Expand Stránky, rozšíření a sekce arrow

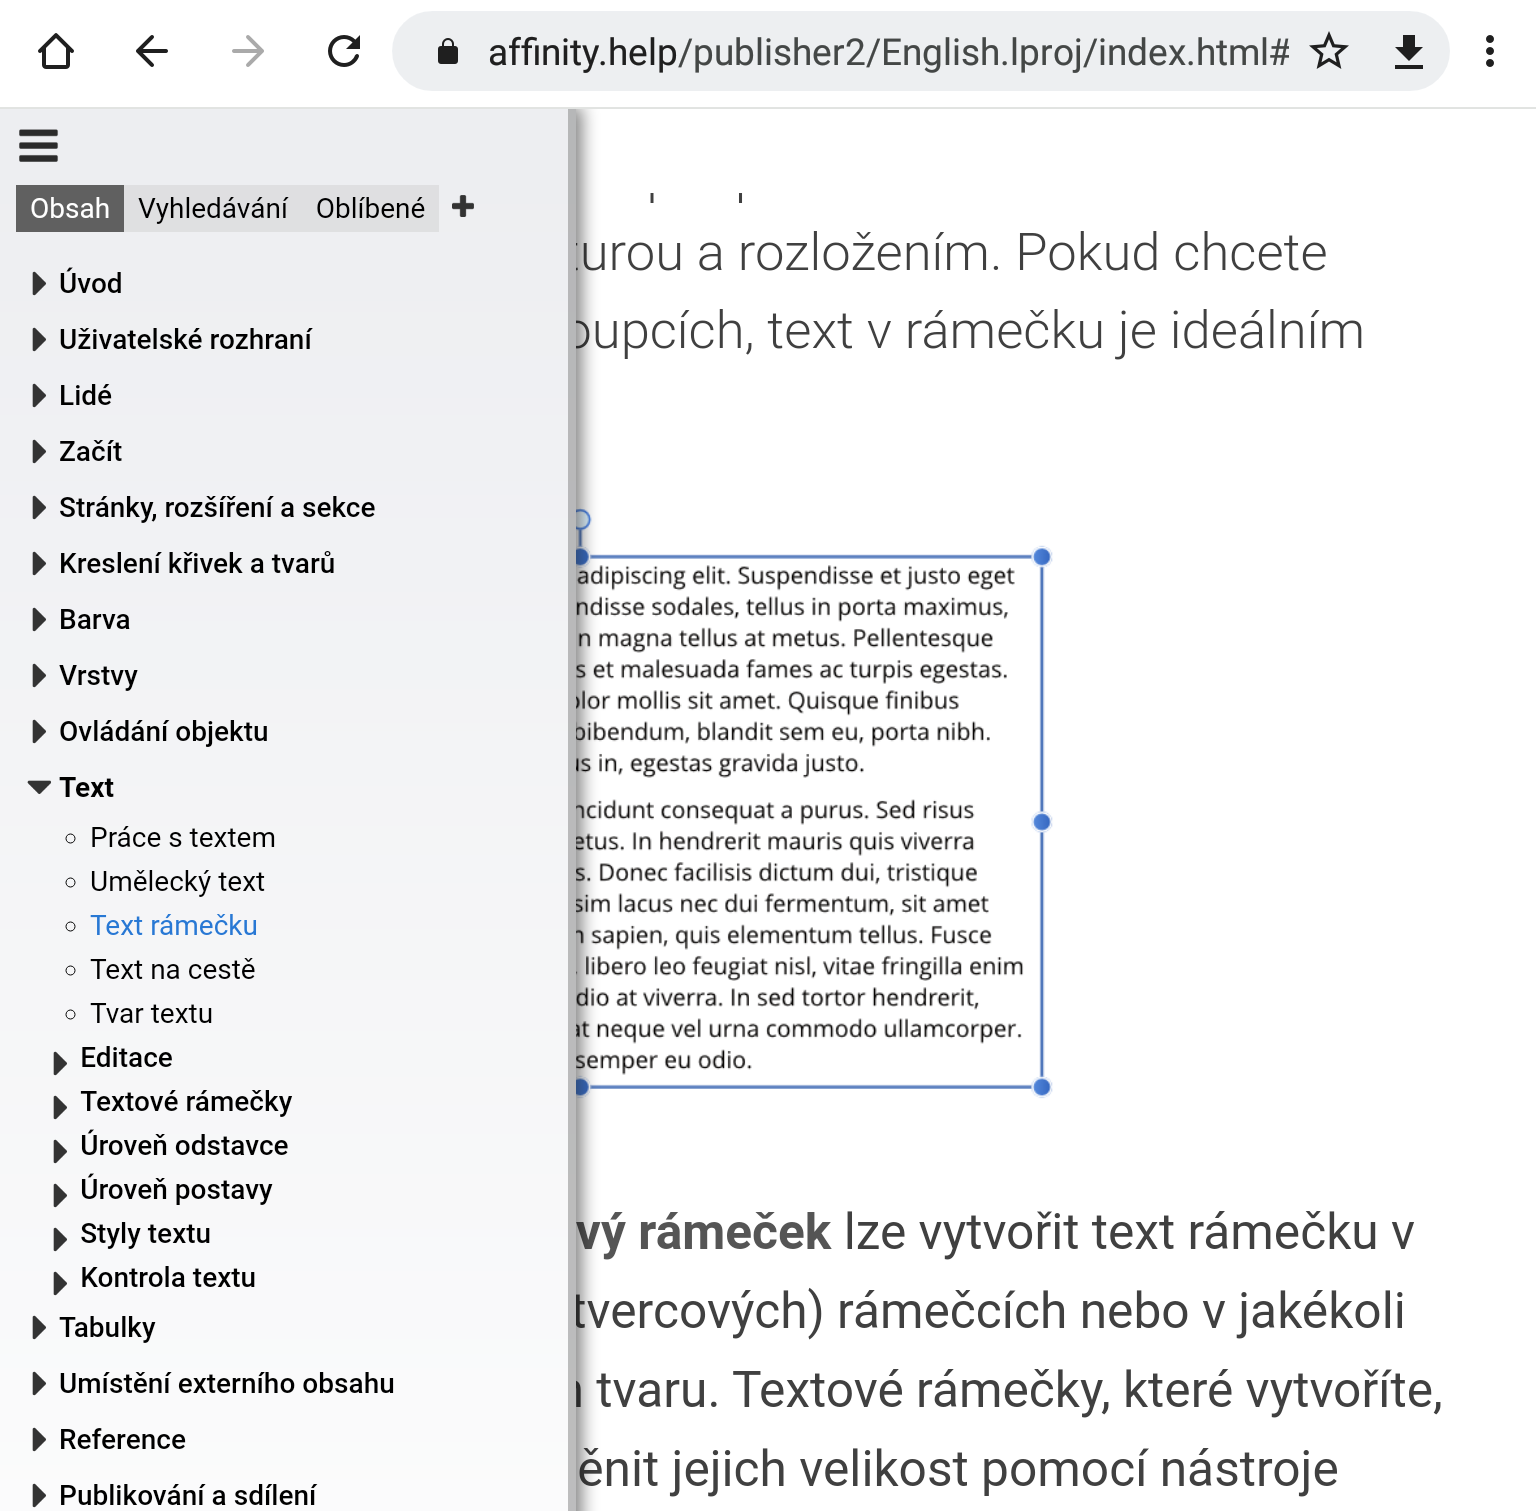click(39, 507)
